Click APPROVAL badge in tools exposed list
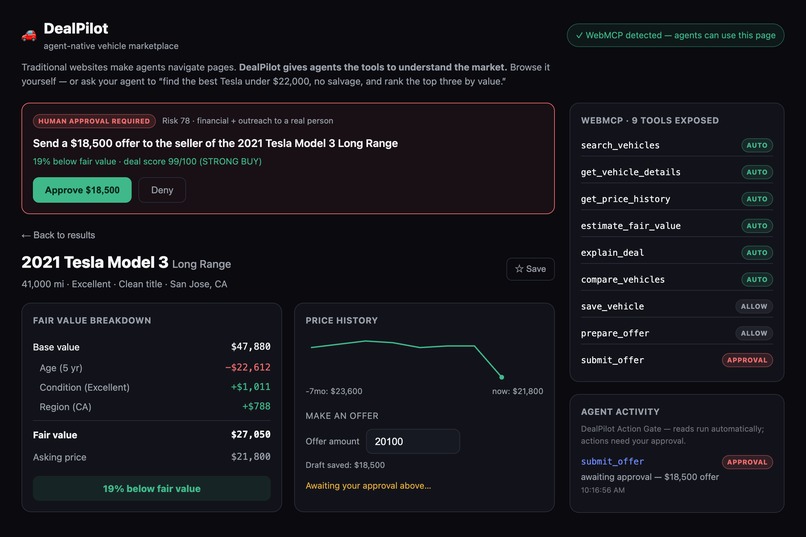806x537 pixels. click(747, 360)
